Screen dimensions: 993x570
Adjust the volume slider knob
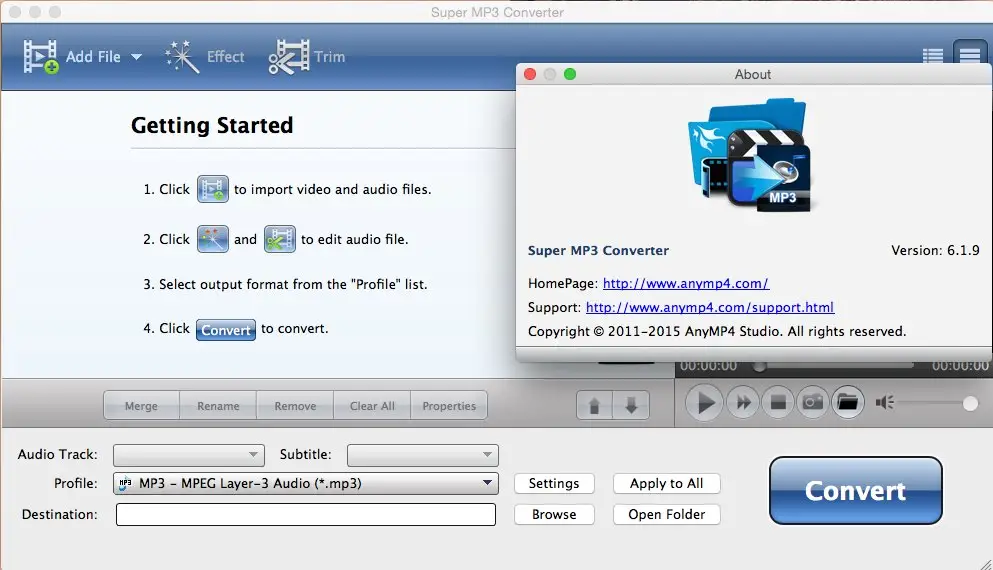coord(970,403)
